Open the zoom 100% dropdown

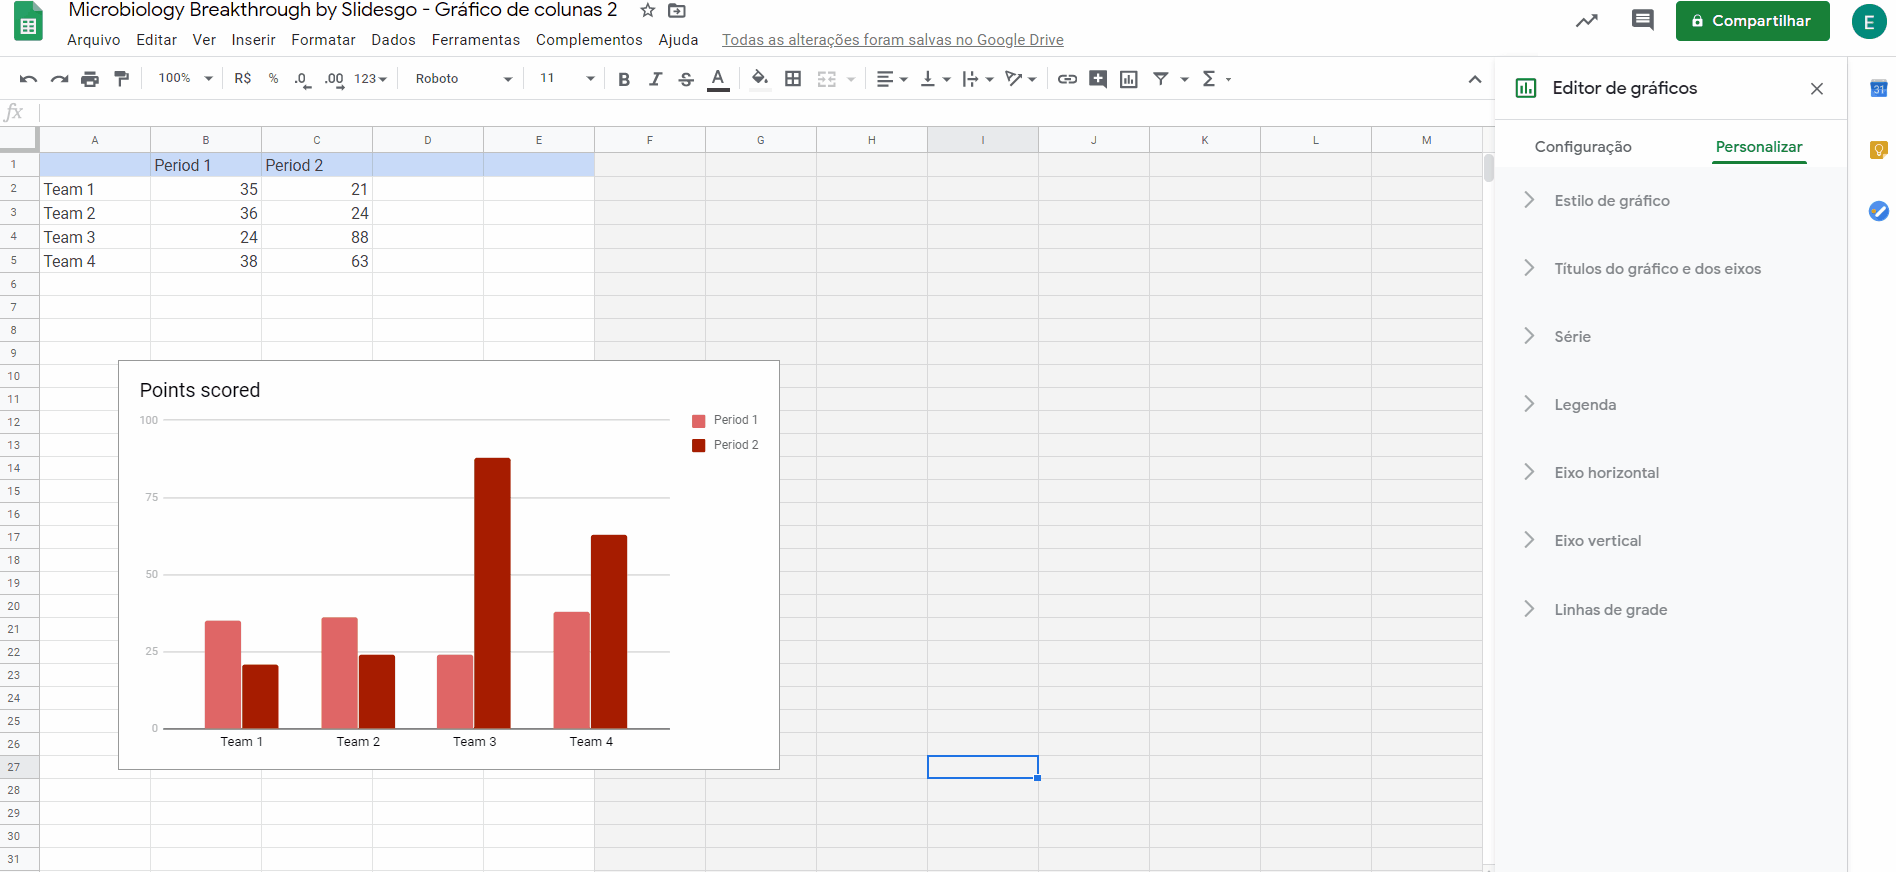pyautogui.click(x=186, y=79)
